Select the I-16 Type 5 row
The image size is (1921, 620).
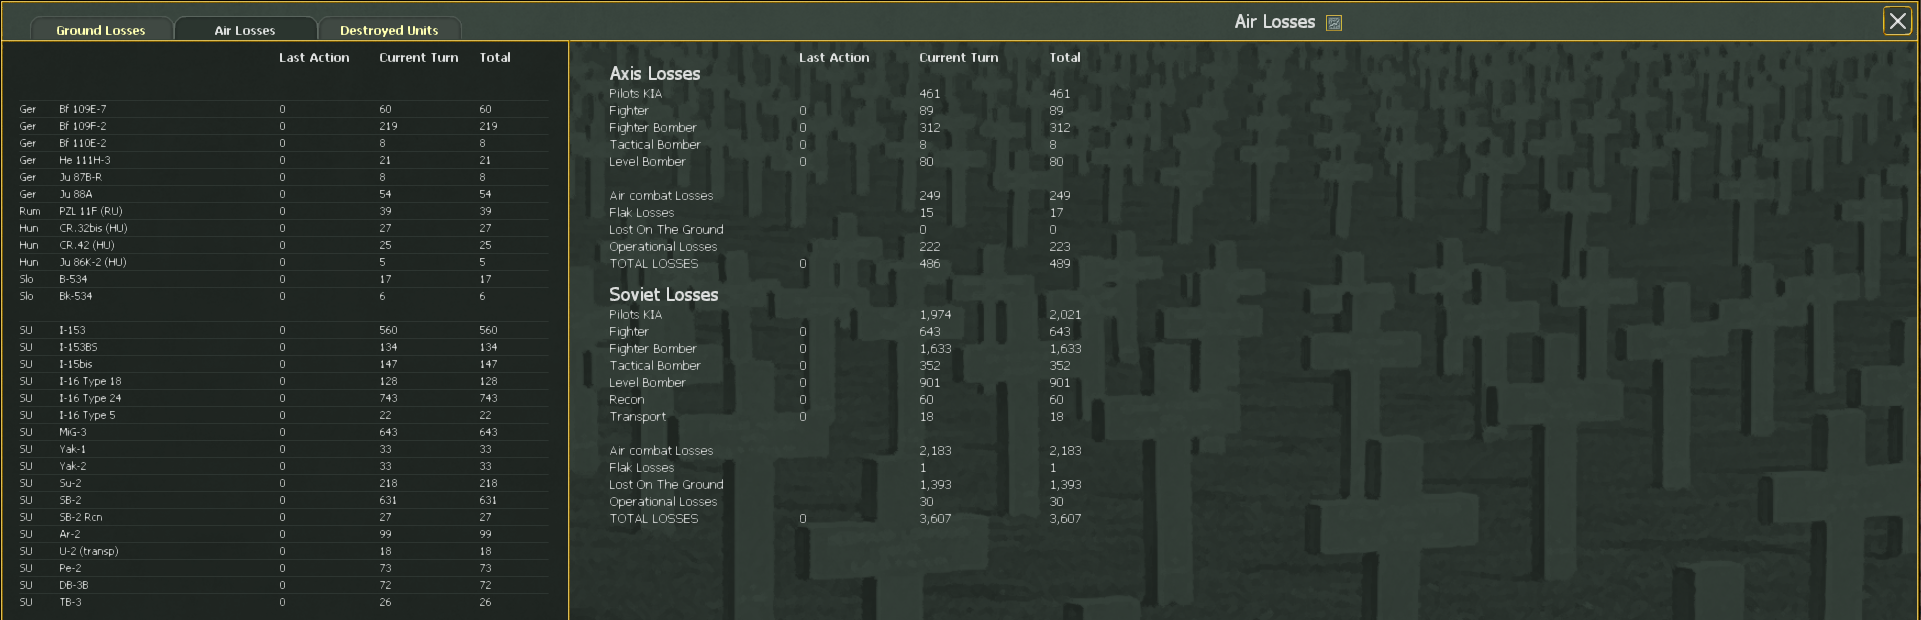[x=283, y=415]
